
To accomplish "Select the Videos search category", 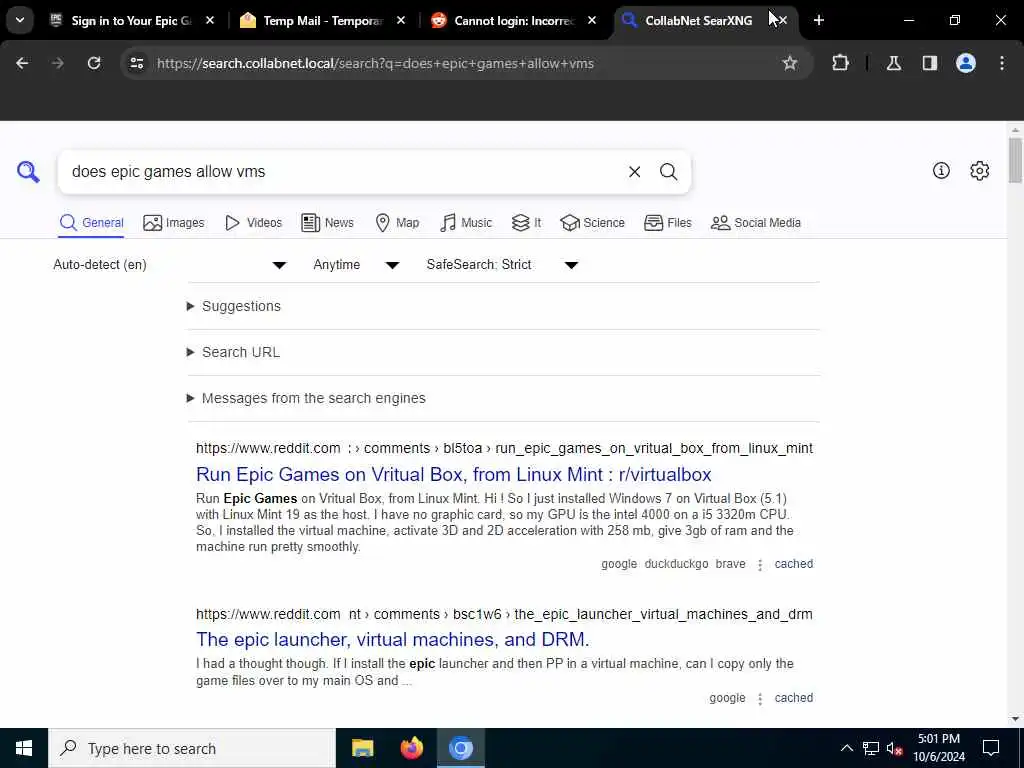I will 253,223.
